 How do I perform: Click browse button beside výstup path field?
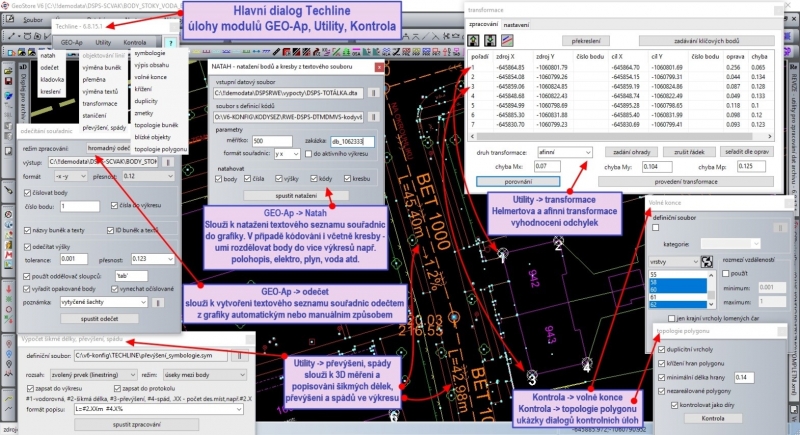168,162
